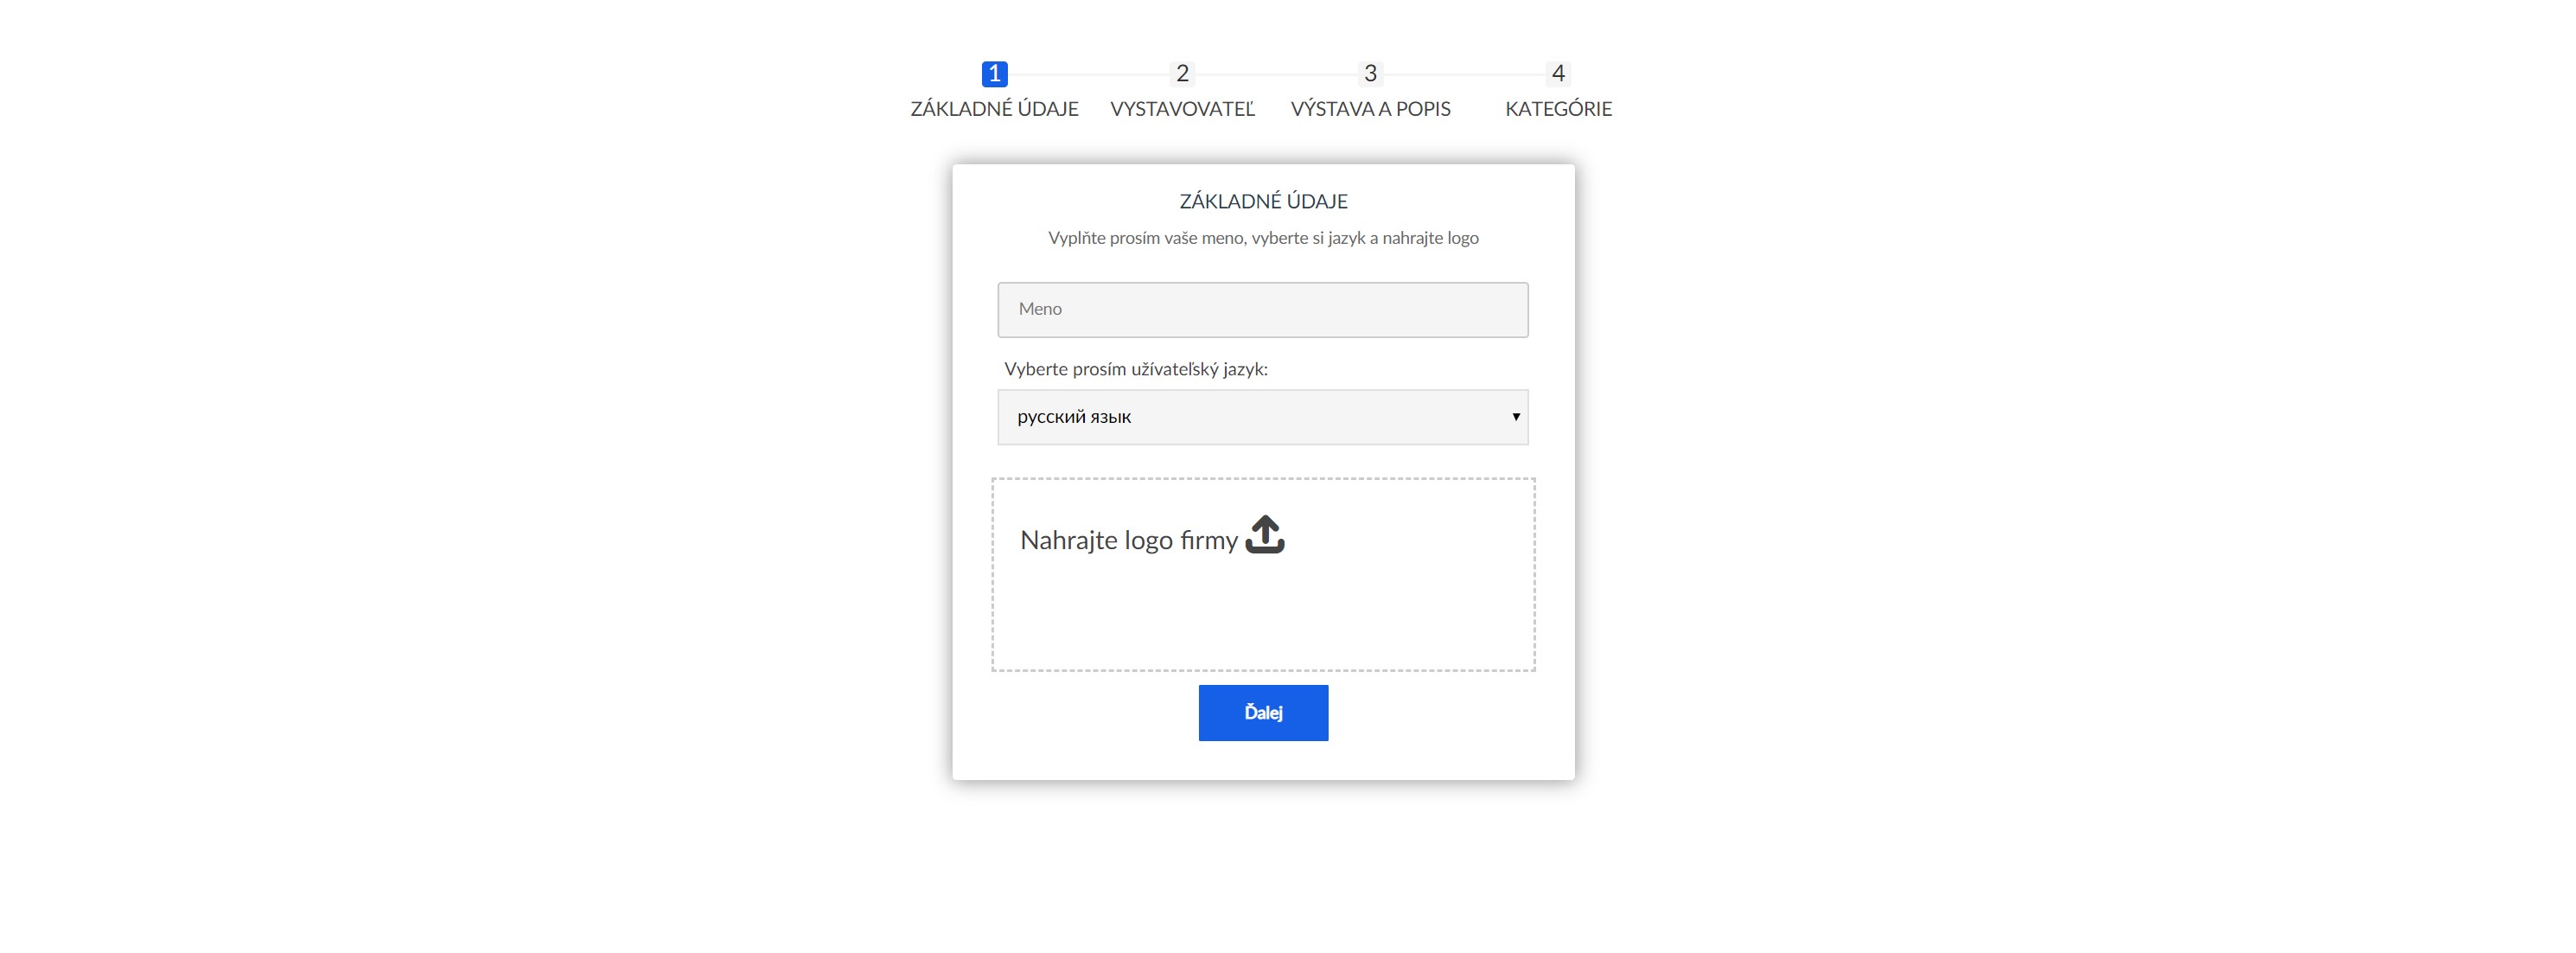Screen dimensions: 2576x953
Task: Click the upload arrow icon
Action: pyautogui.click(x=1264, y=534)
